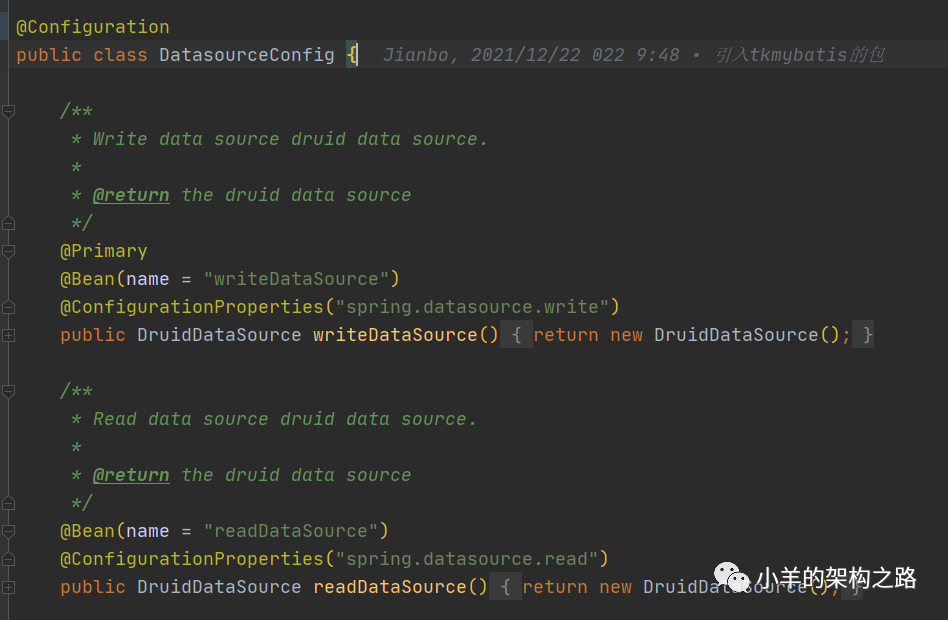Click the @Configuration annotation on the class
Screen dimensions: 948x620
coord(93,27)
